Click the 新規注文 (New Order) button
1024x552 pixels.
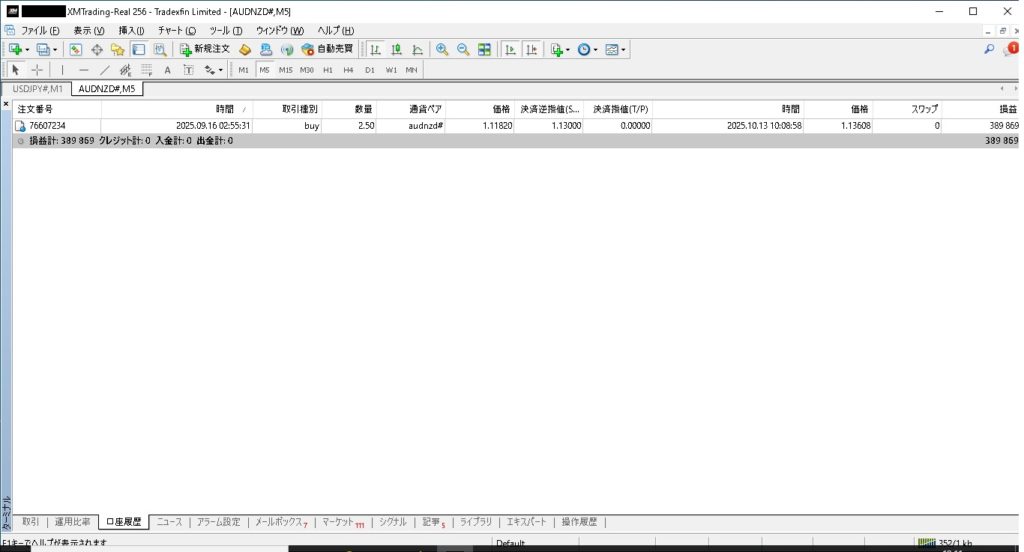(x=205, y=49)
